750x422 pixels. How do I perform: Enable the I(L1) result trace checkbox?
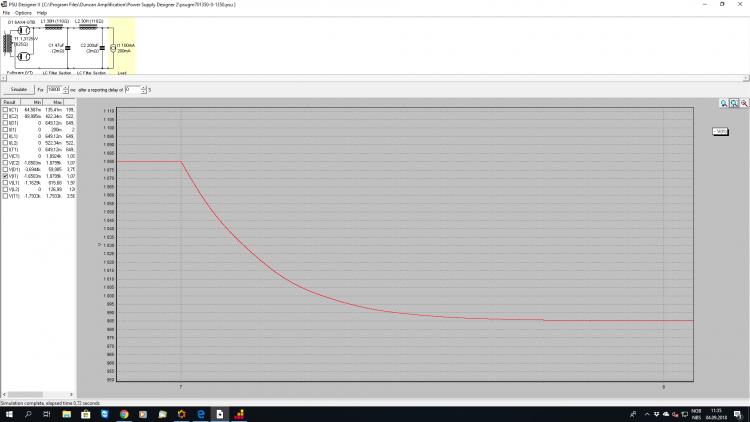(5, 136)
